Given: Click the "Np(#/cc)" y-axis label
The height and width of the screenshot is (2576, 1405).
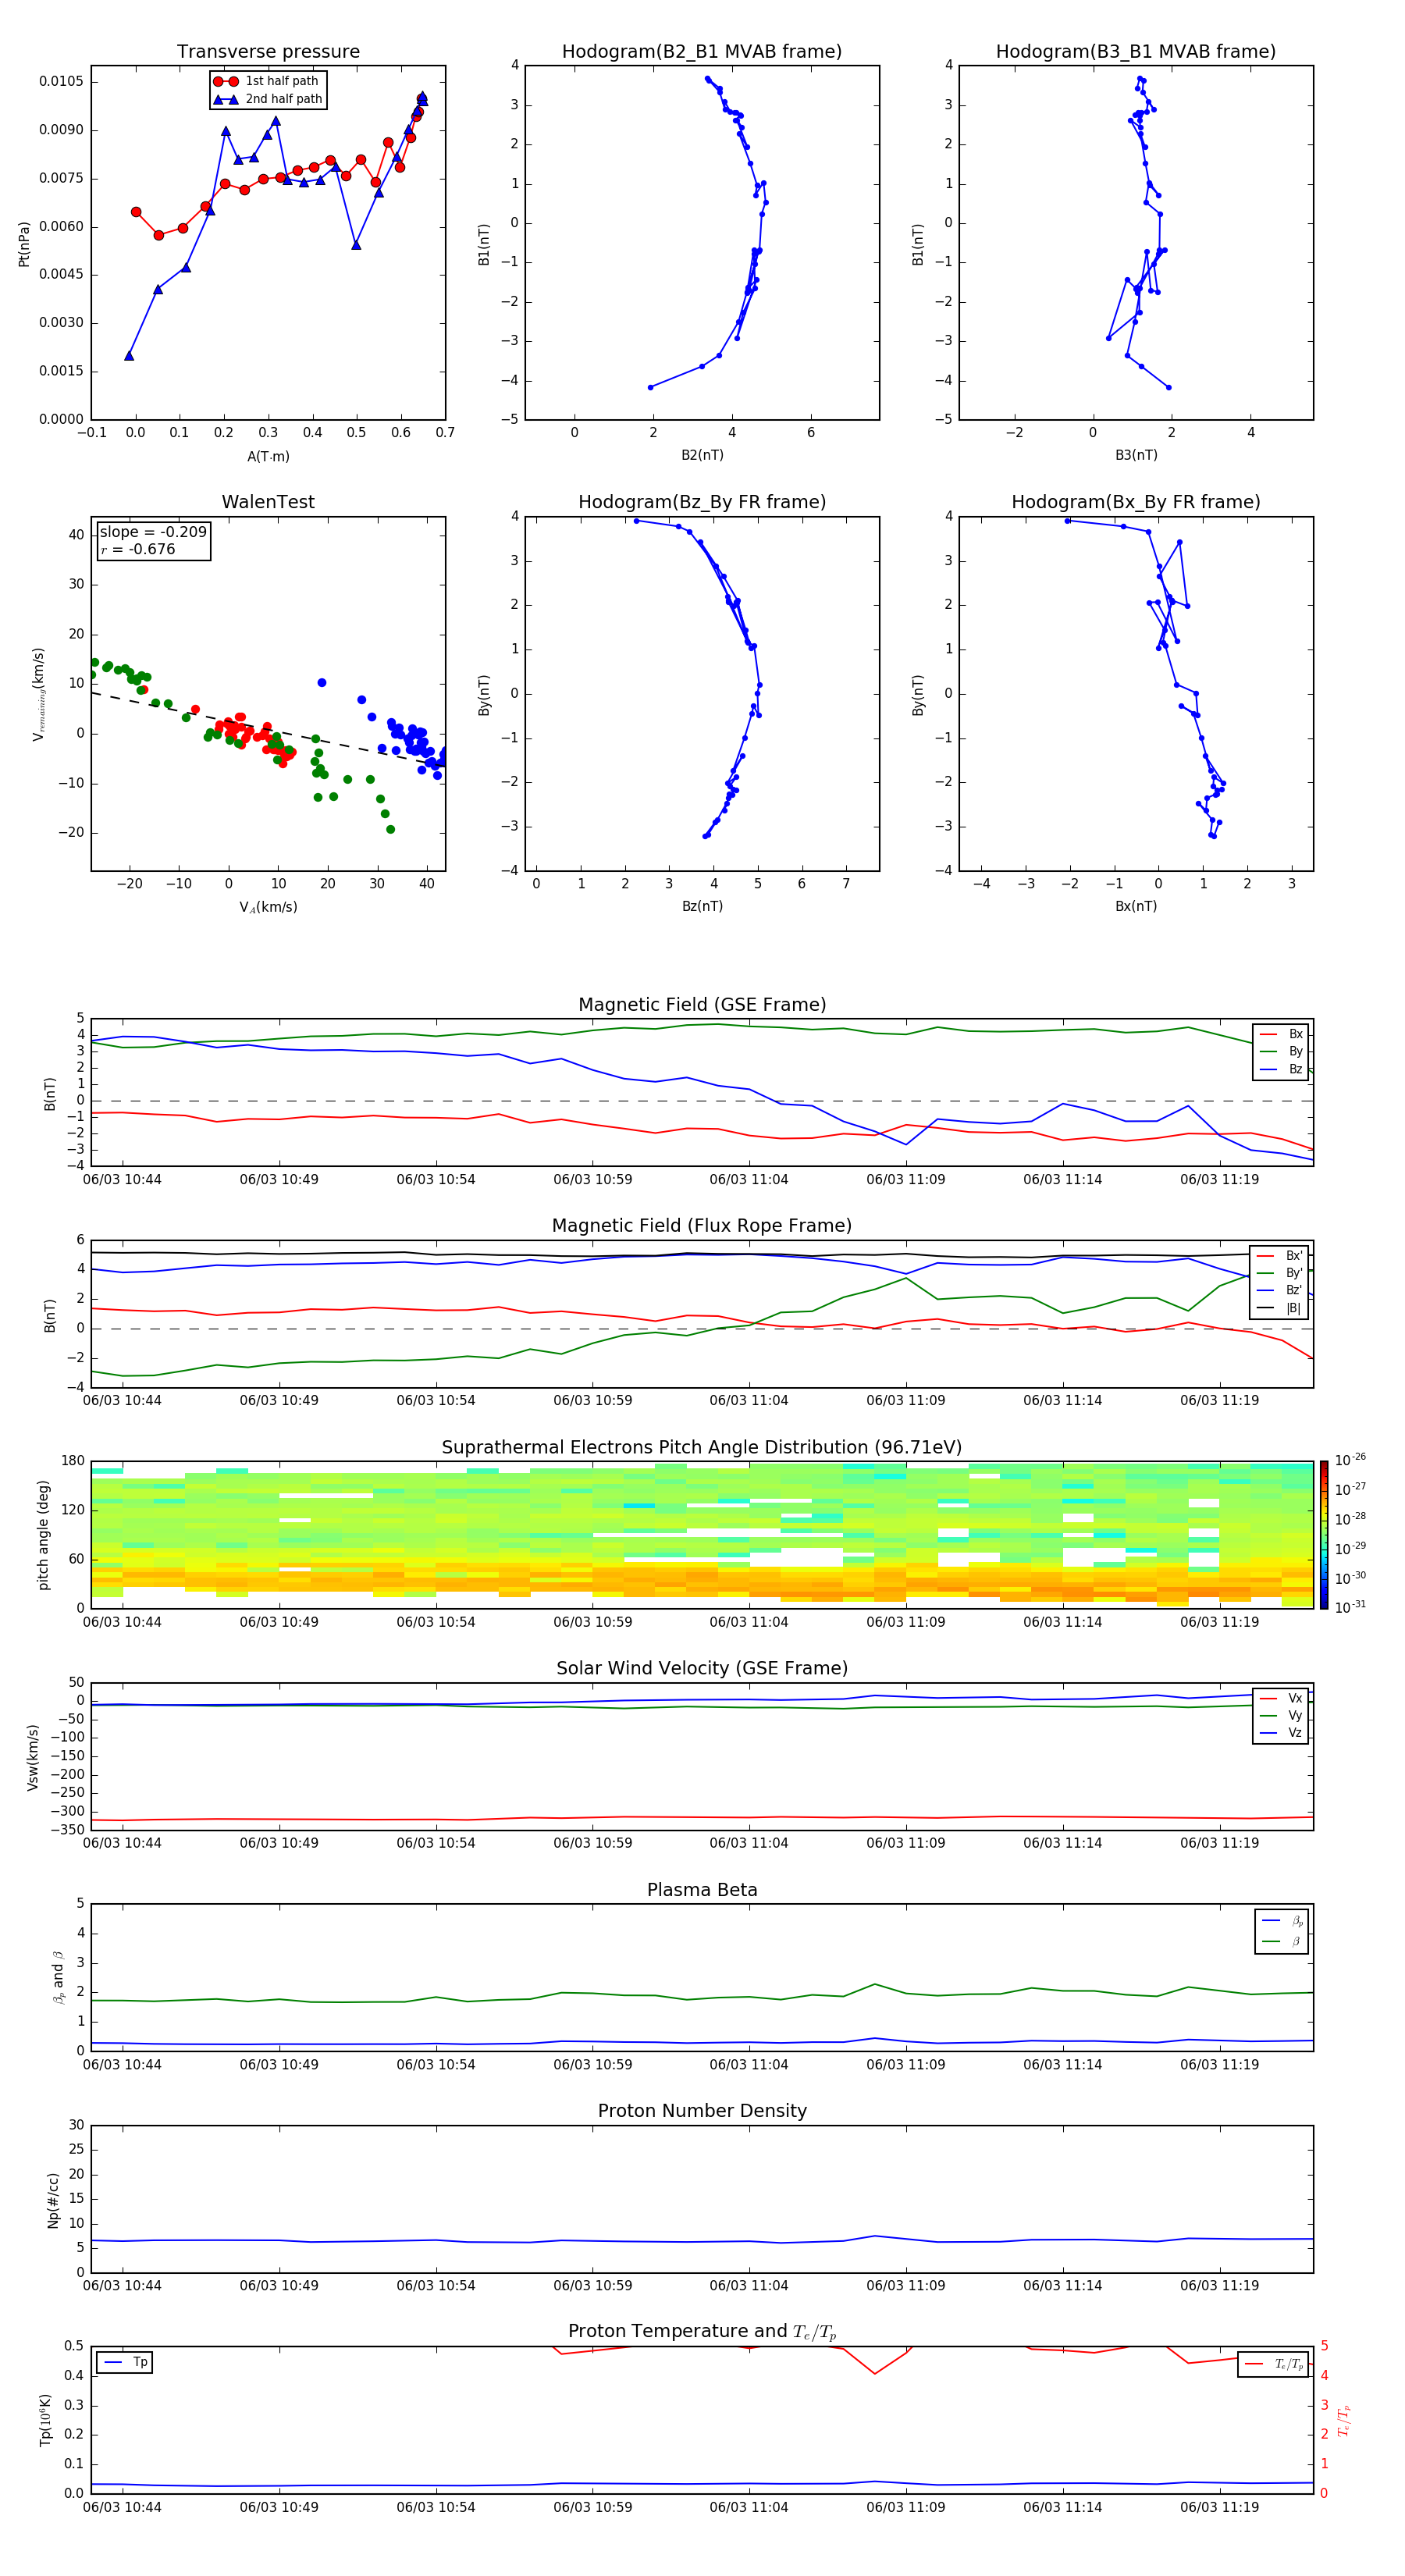Looking at the screenshot, I should coord(53,2200).
